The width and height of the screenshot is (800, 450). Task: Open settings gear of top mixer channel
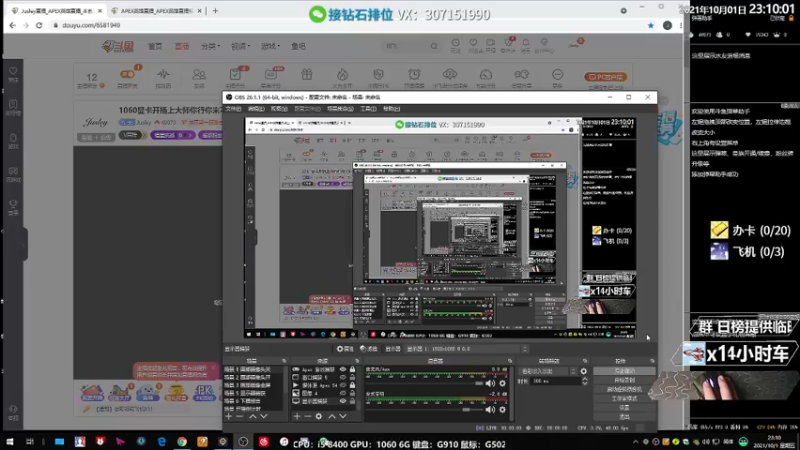pos(503,383)
